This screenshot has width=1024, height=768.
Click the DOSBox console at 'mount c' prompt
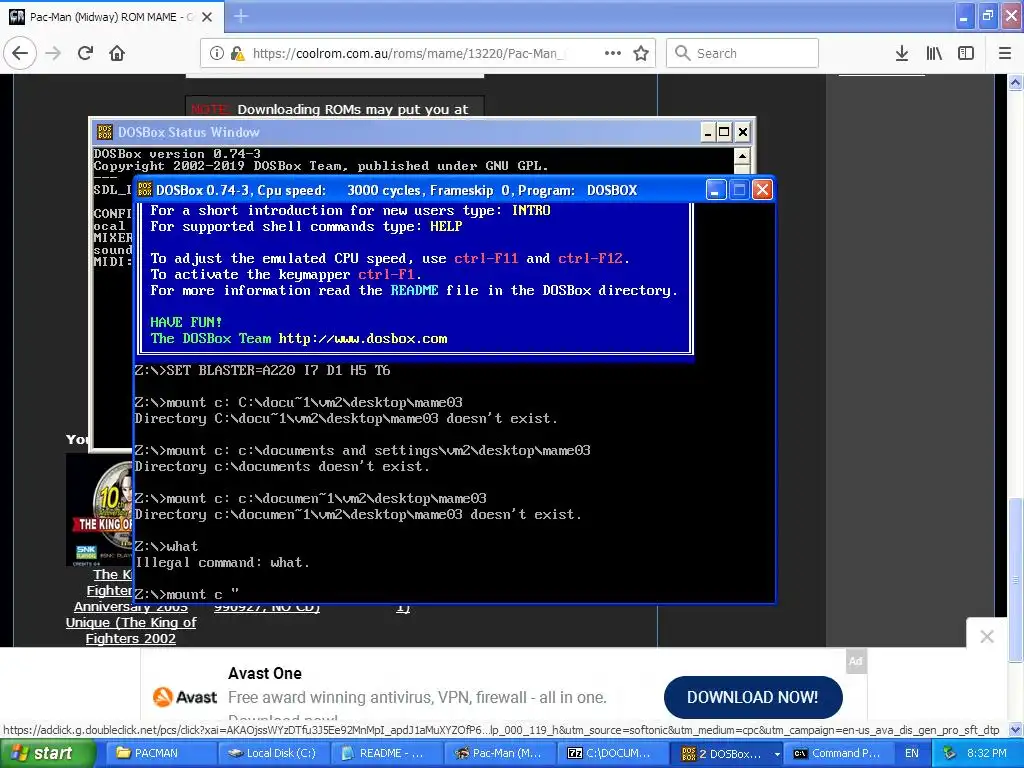tap(187, 594)
